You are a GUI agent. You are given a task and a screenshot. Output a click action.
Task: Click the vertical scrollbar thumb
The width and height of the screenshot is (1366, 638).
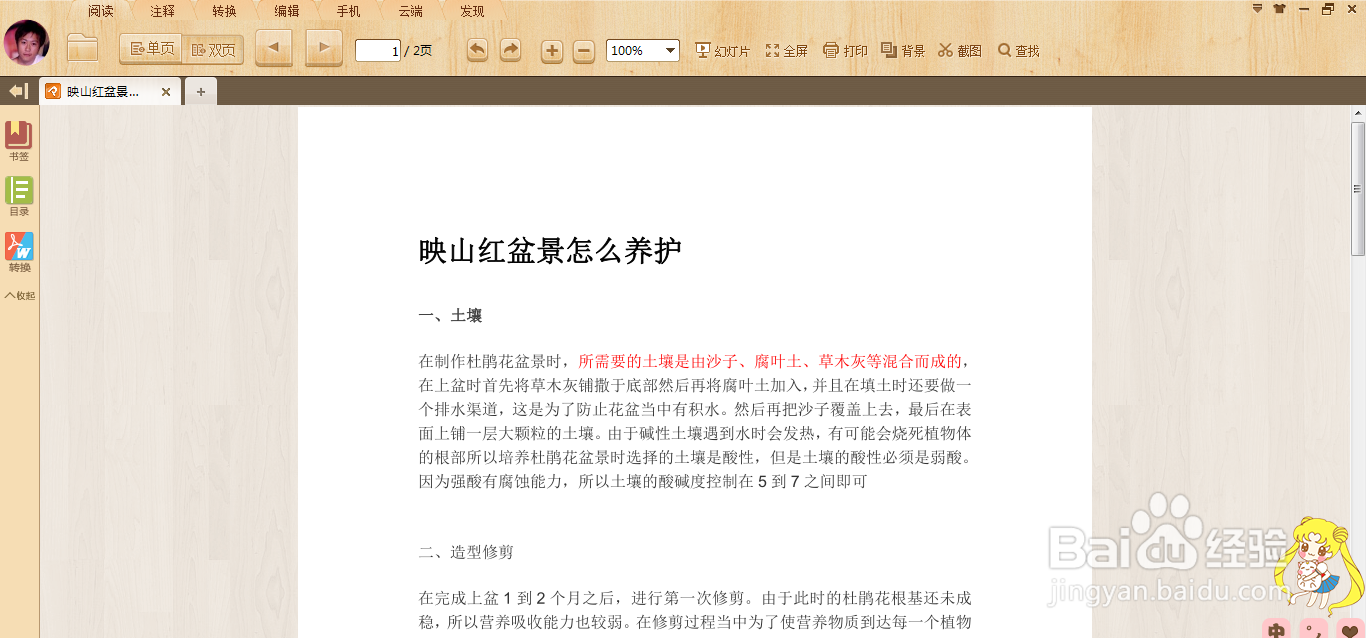tap(1357, 188)
